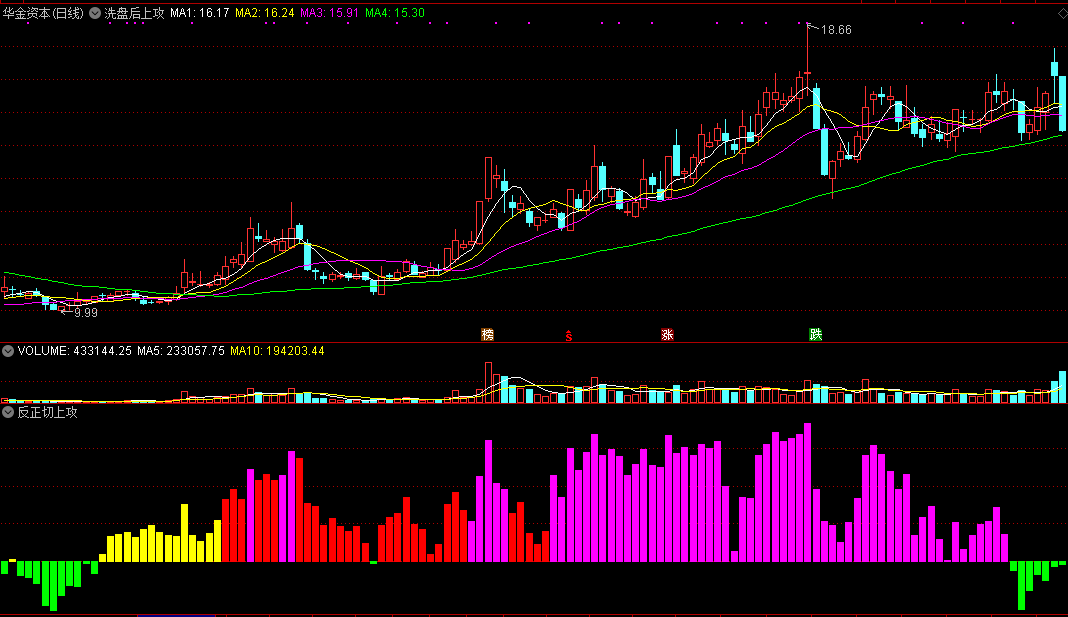Click the MA1: 16.17 value
Screen dimensions: 1068x617
pyautogui.click(x=200, y=13)
